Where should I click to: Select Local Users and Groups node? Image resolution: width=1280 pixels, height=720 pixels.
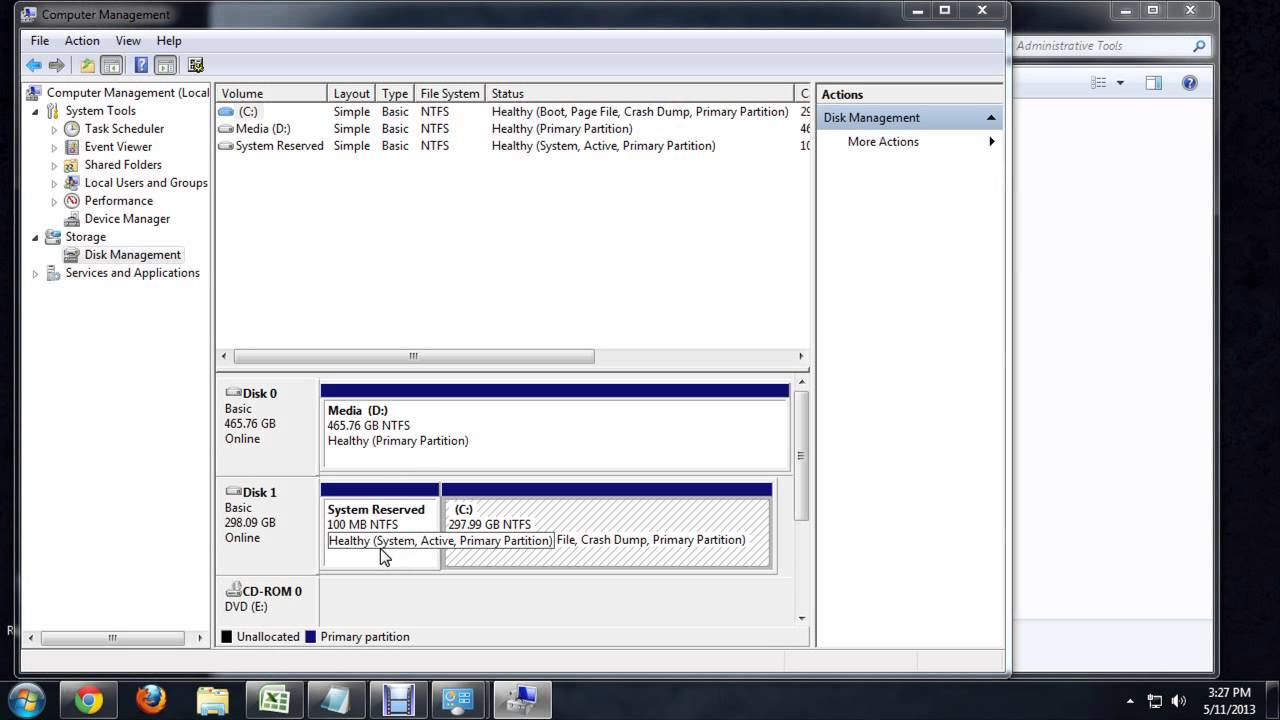(x=146, y=183)
